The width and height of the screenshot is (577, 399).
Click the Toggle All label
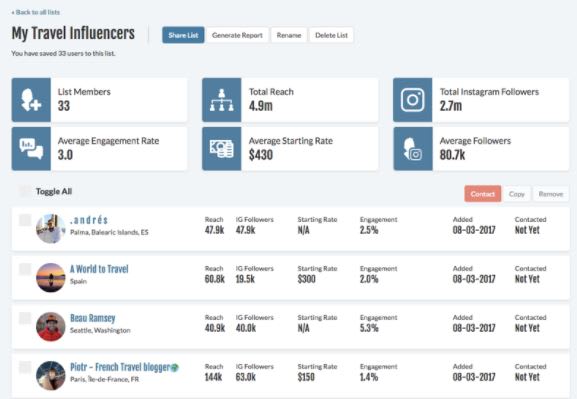(x=54, y=191)
